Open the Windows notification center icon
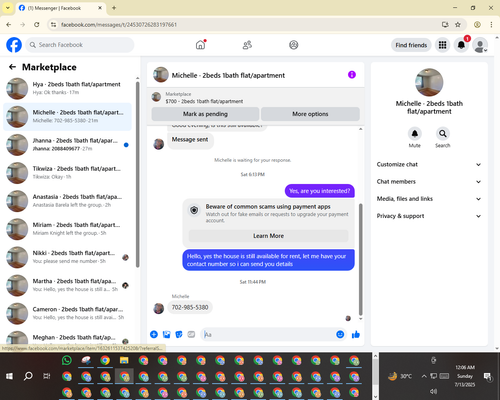This screenshot has height=400, width=500. pyautogui.click(x=488, y=376)
